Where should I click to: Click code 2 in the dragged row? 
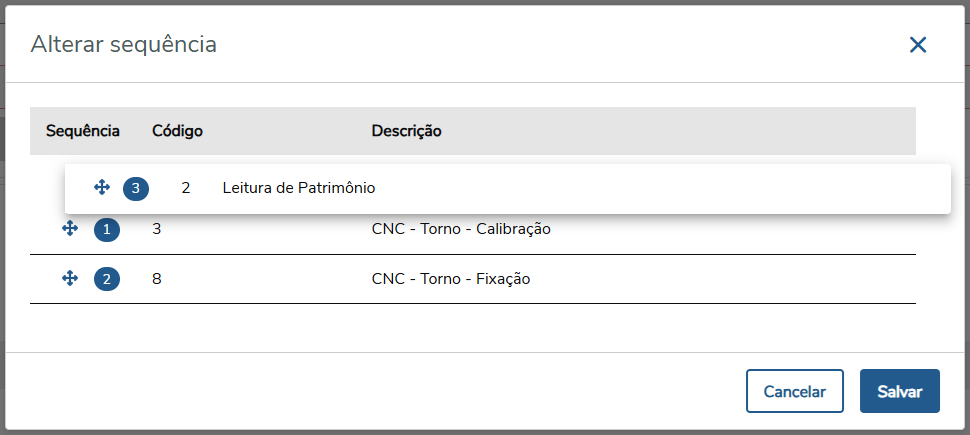pos(186,187)
